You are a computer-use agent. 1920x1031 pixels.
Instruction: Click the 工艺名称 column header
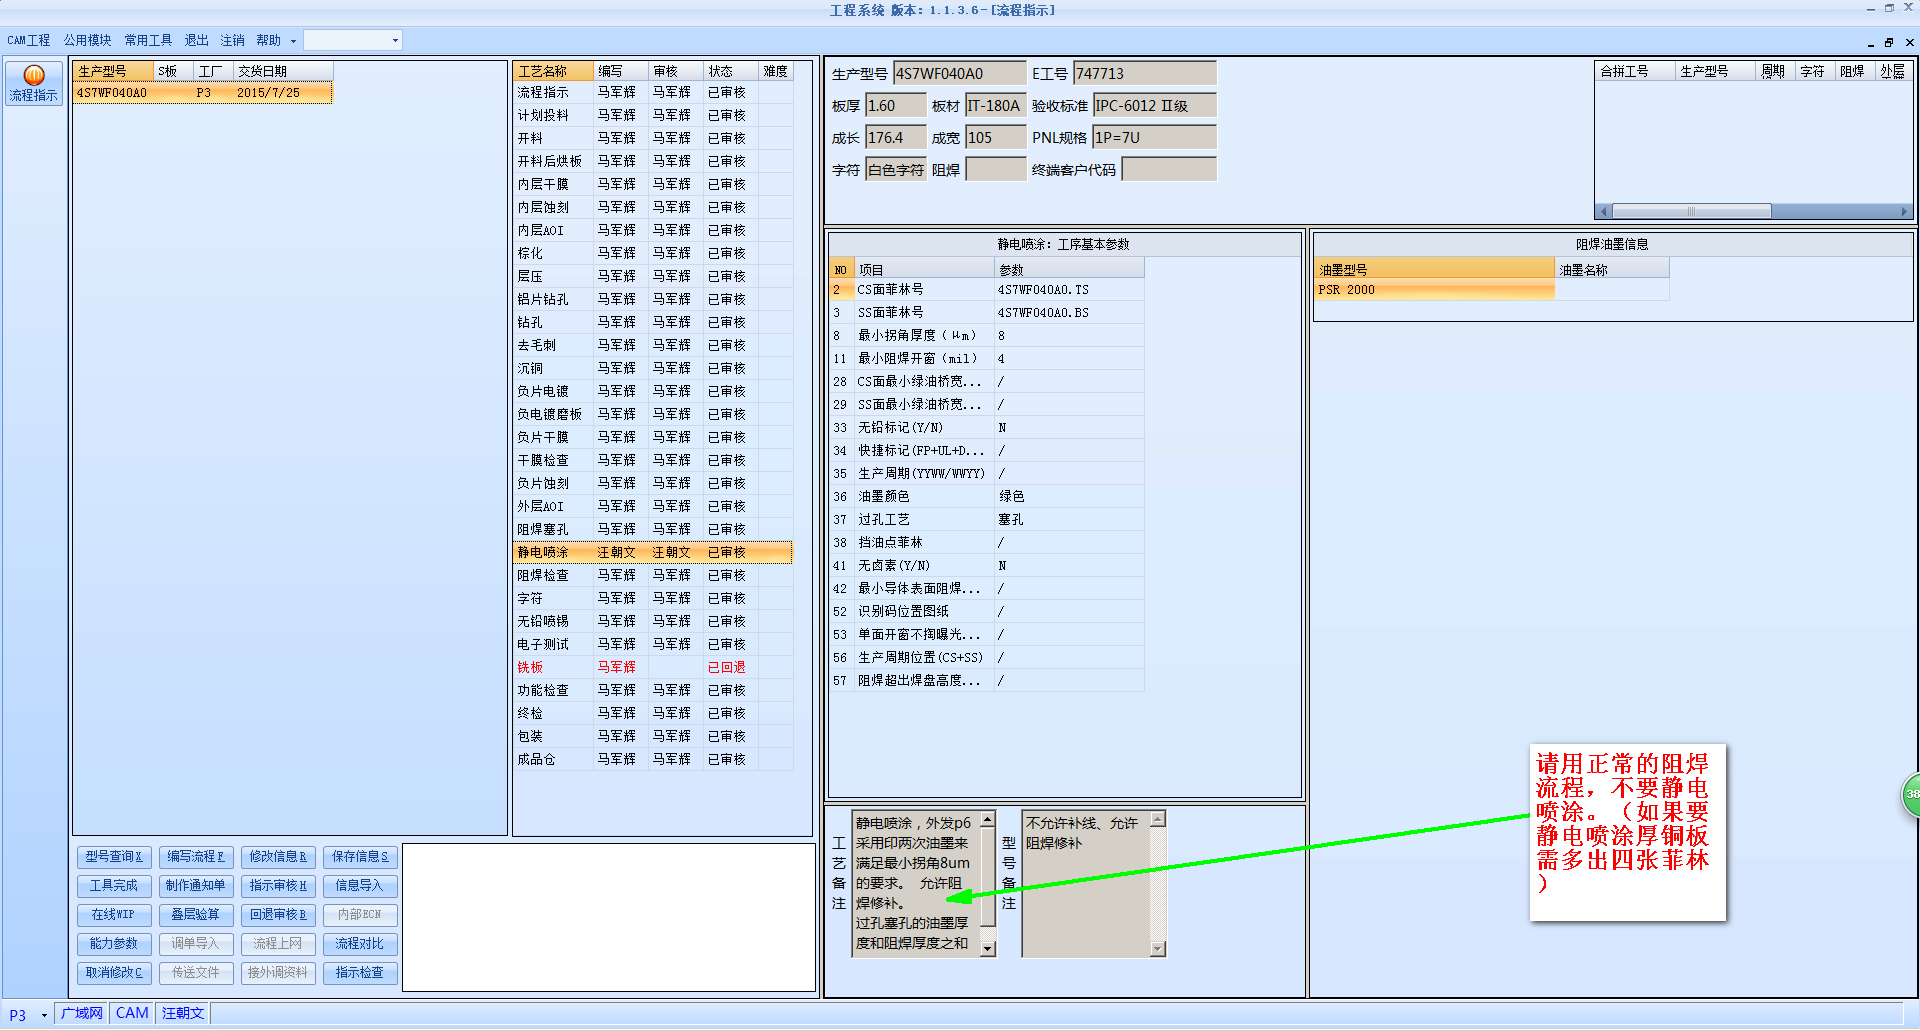[554, 71]
